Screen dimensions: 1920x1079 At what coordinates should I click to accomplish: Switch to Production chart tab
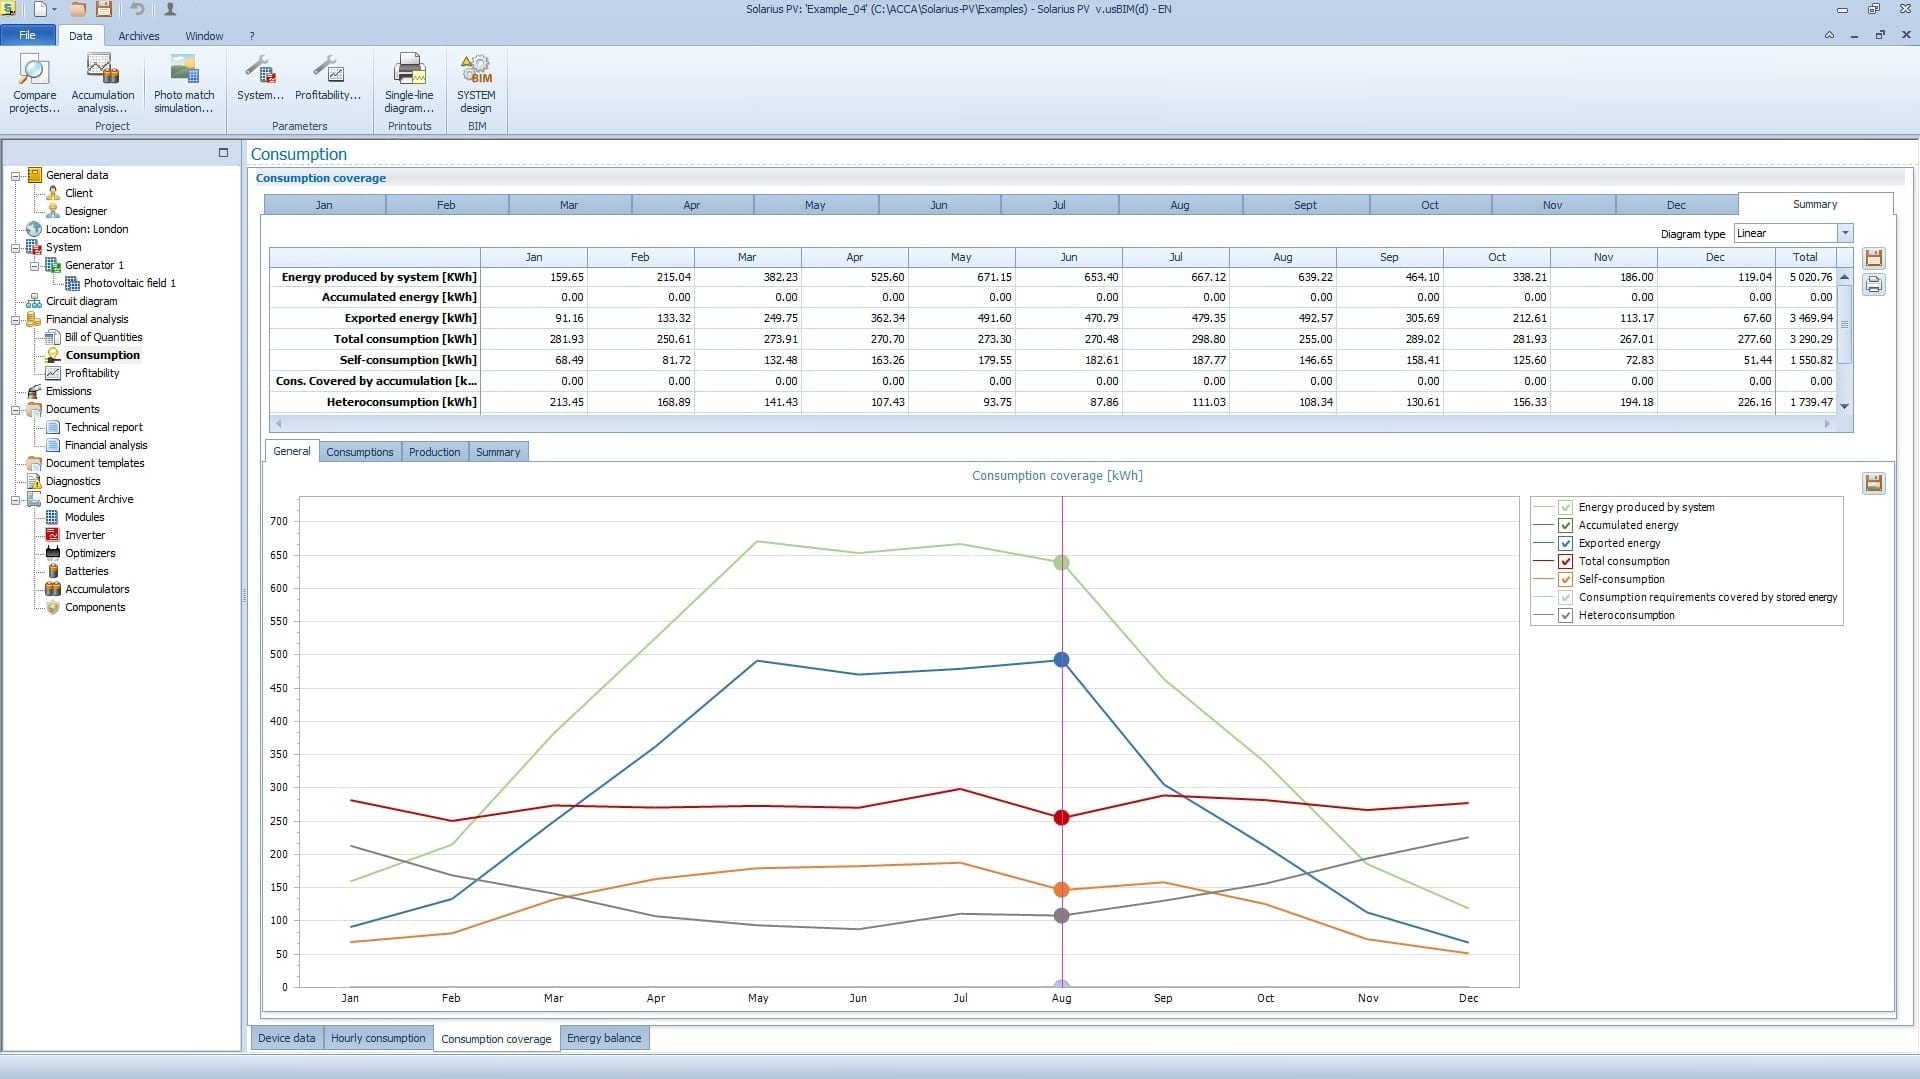435,452
